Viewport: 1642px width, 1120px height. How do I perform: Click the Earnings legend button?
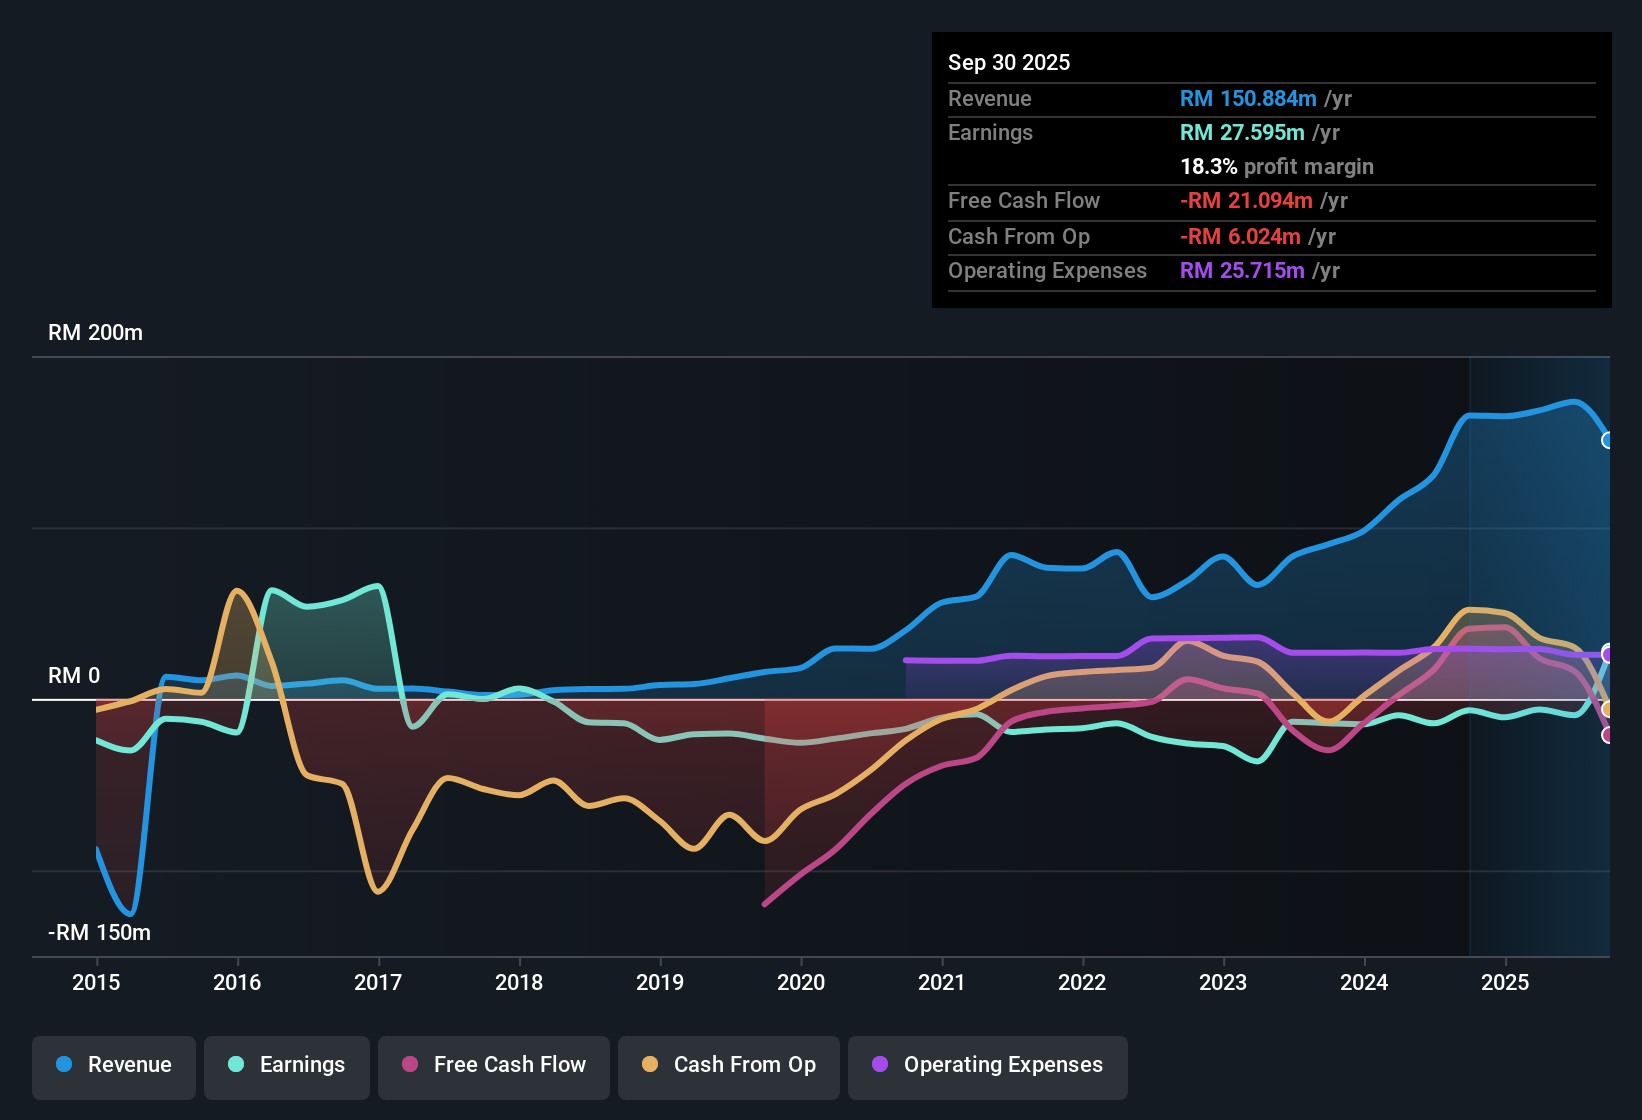coord(287,1065)
